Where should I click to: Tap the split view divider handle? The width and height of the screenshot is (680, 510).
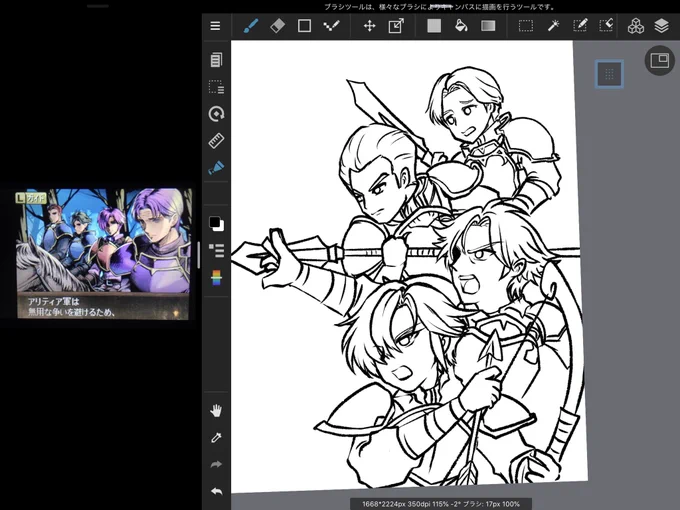(199, 255)
